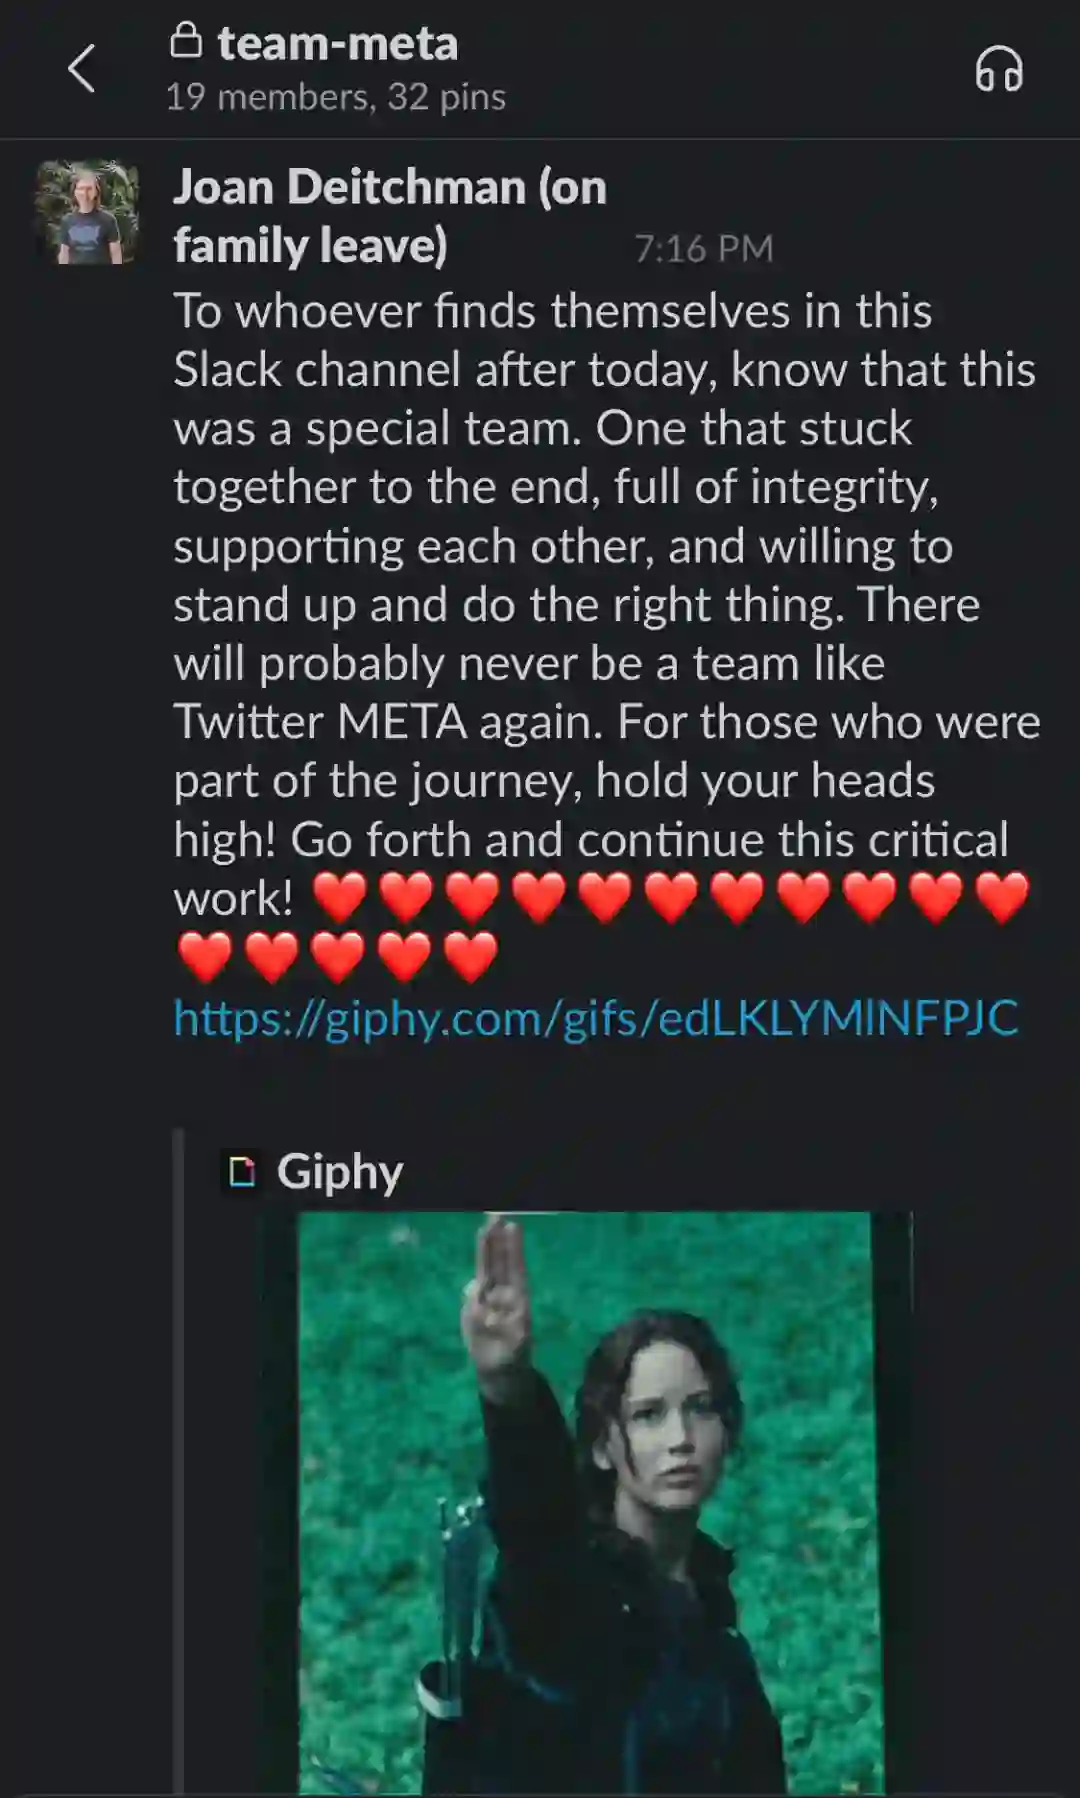Go back using the left arrow
Image resolution: width=1080 pixels, height=1798 pixels.
click(x=81, y=69)
